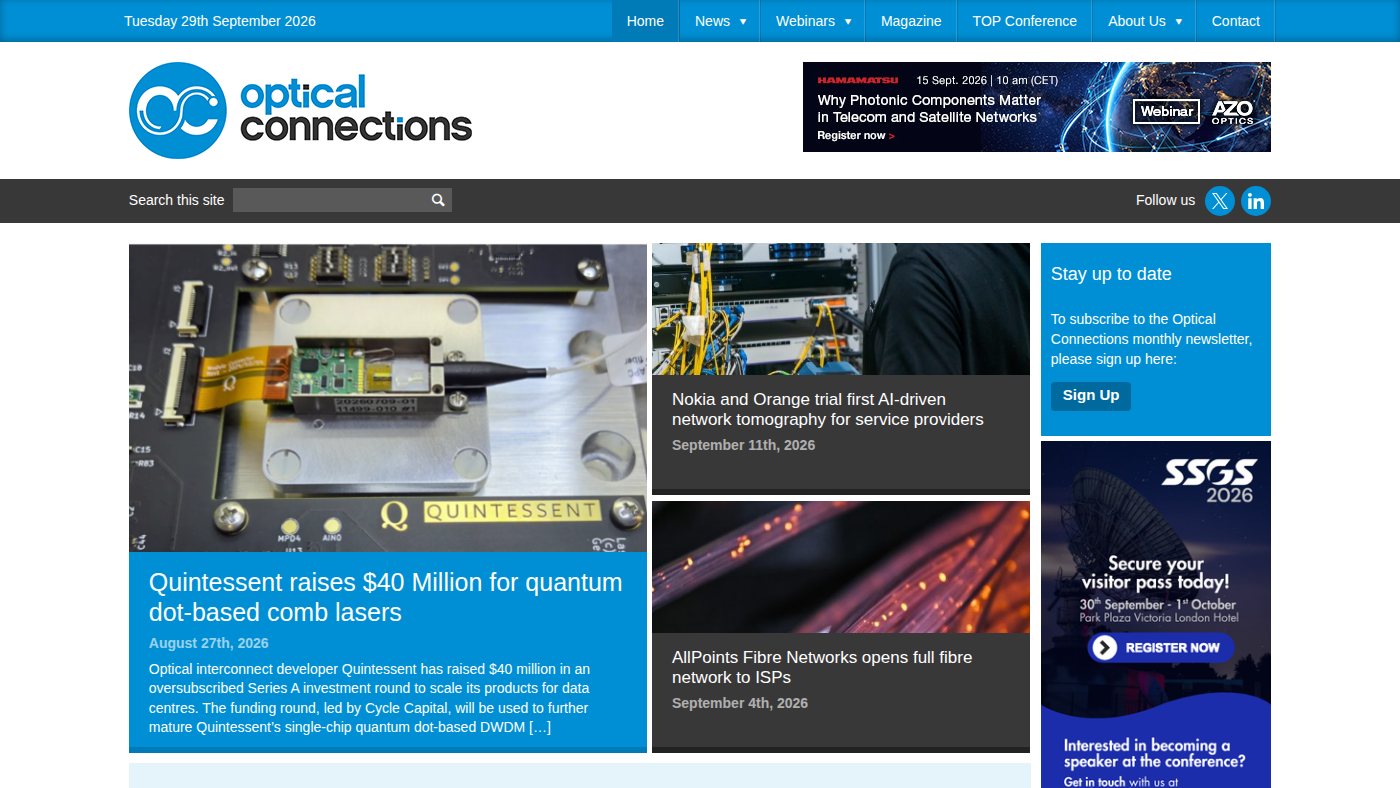Viewport: 1400px width, 788px height.
Task: Go to the Home menu item
Action: [x=645, y=21]
